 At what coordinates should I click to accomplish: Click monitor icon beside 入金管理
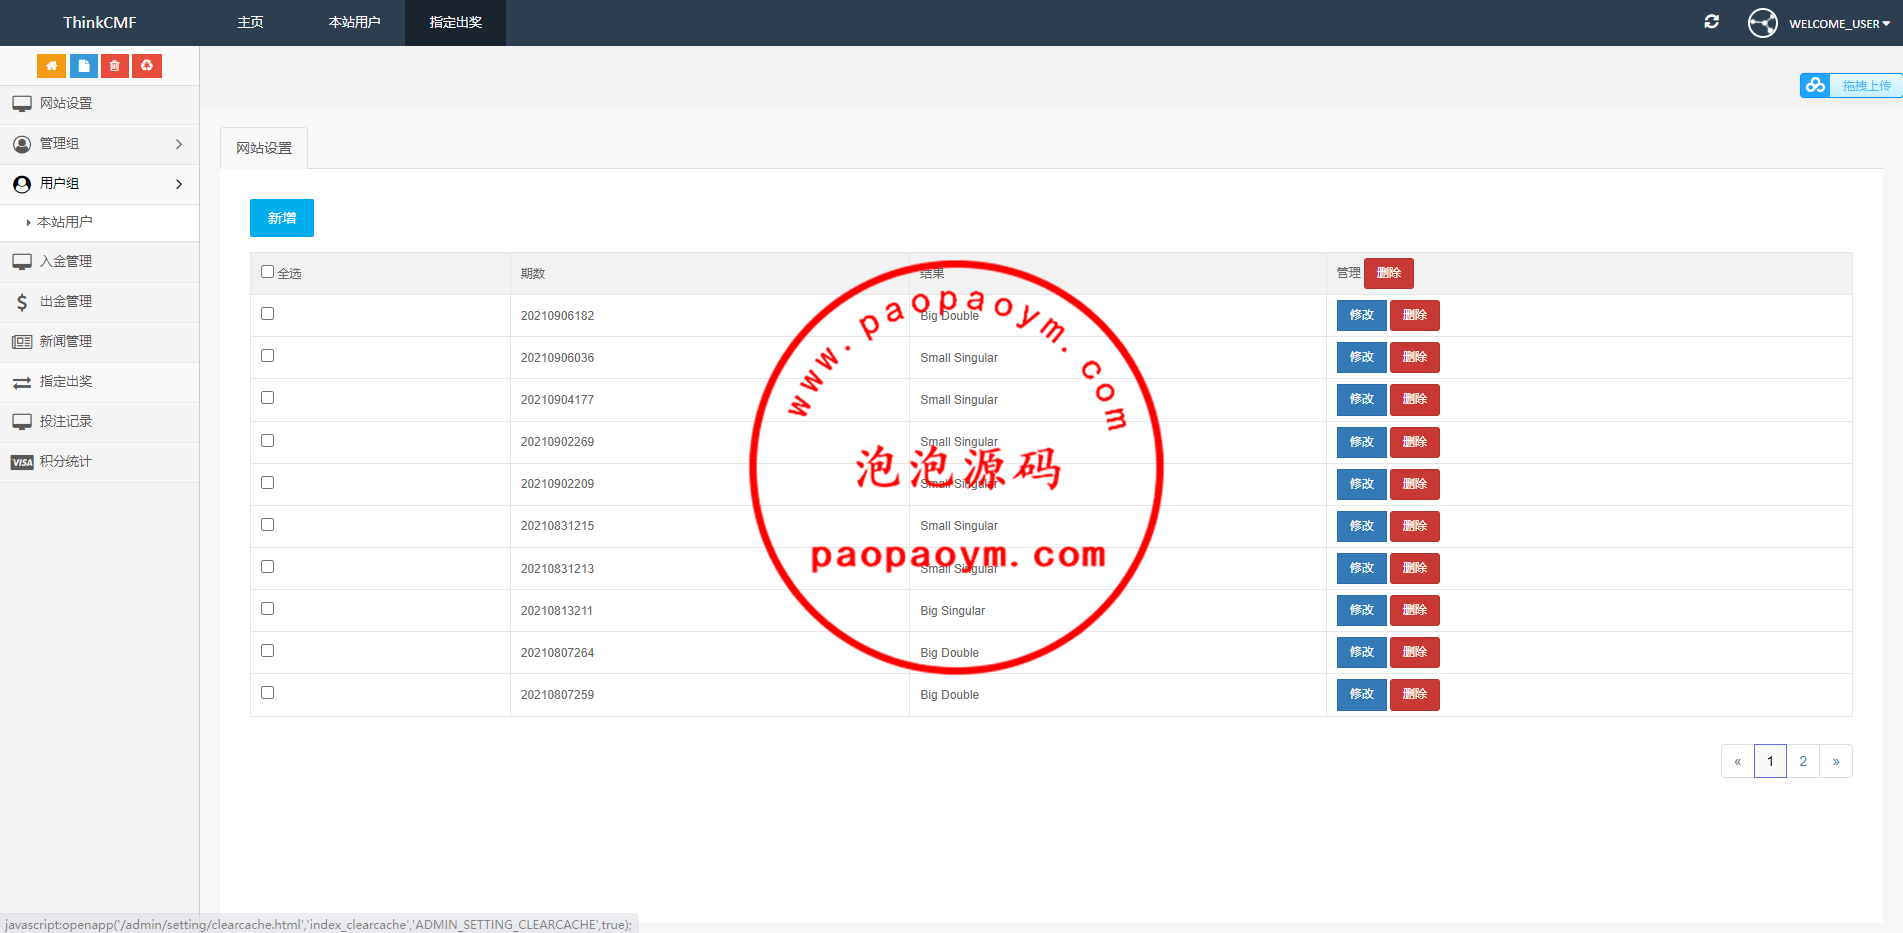[22, 262]
